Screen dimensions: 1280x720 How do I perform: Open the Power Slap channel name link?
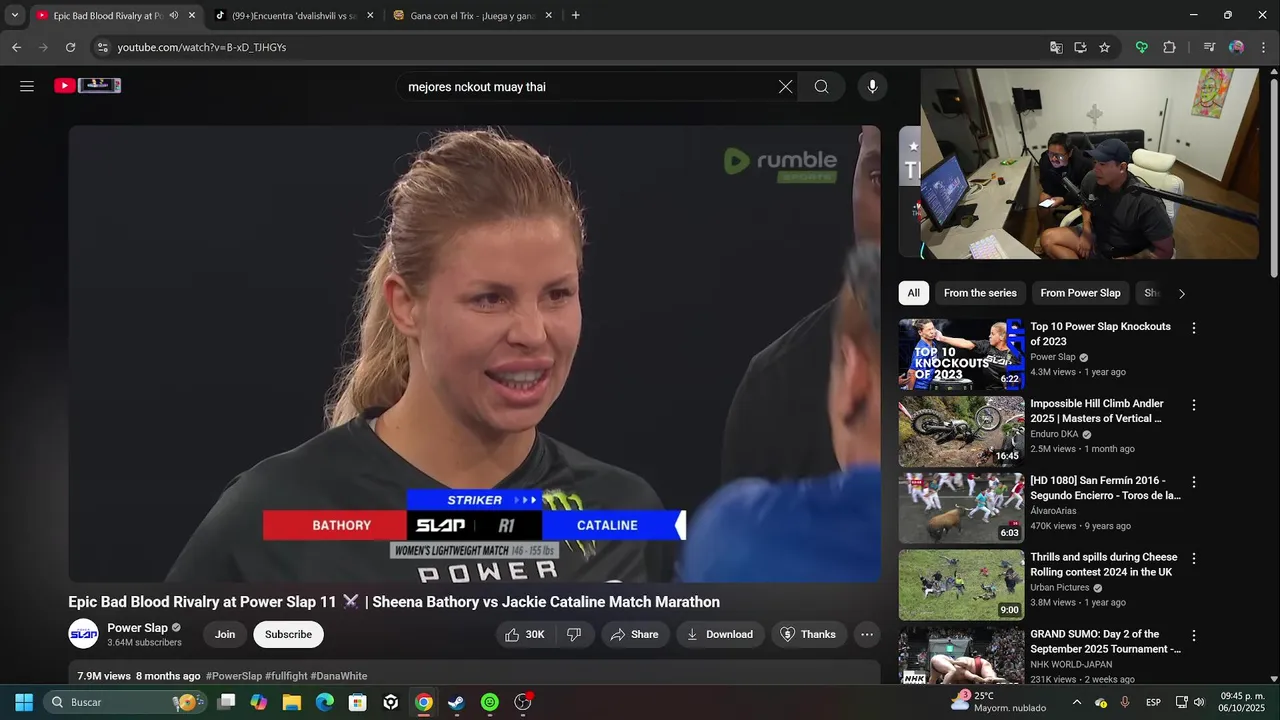point(137,628)
